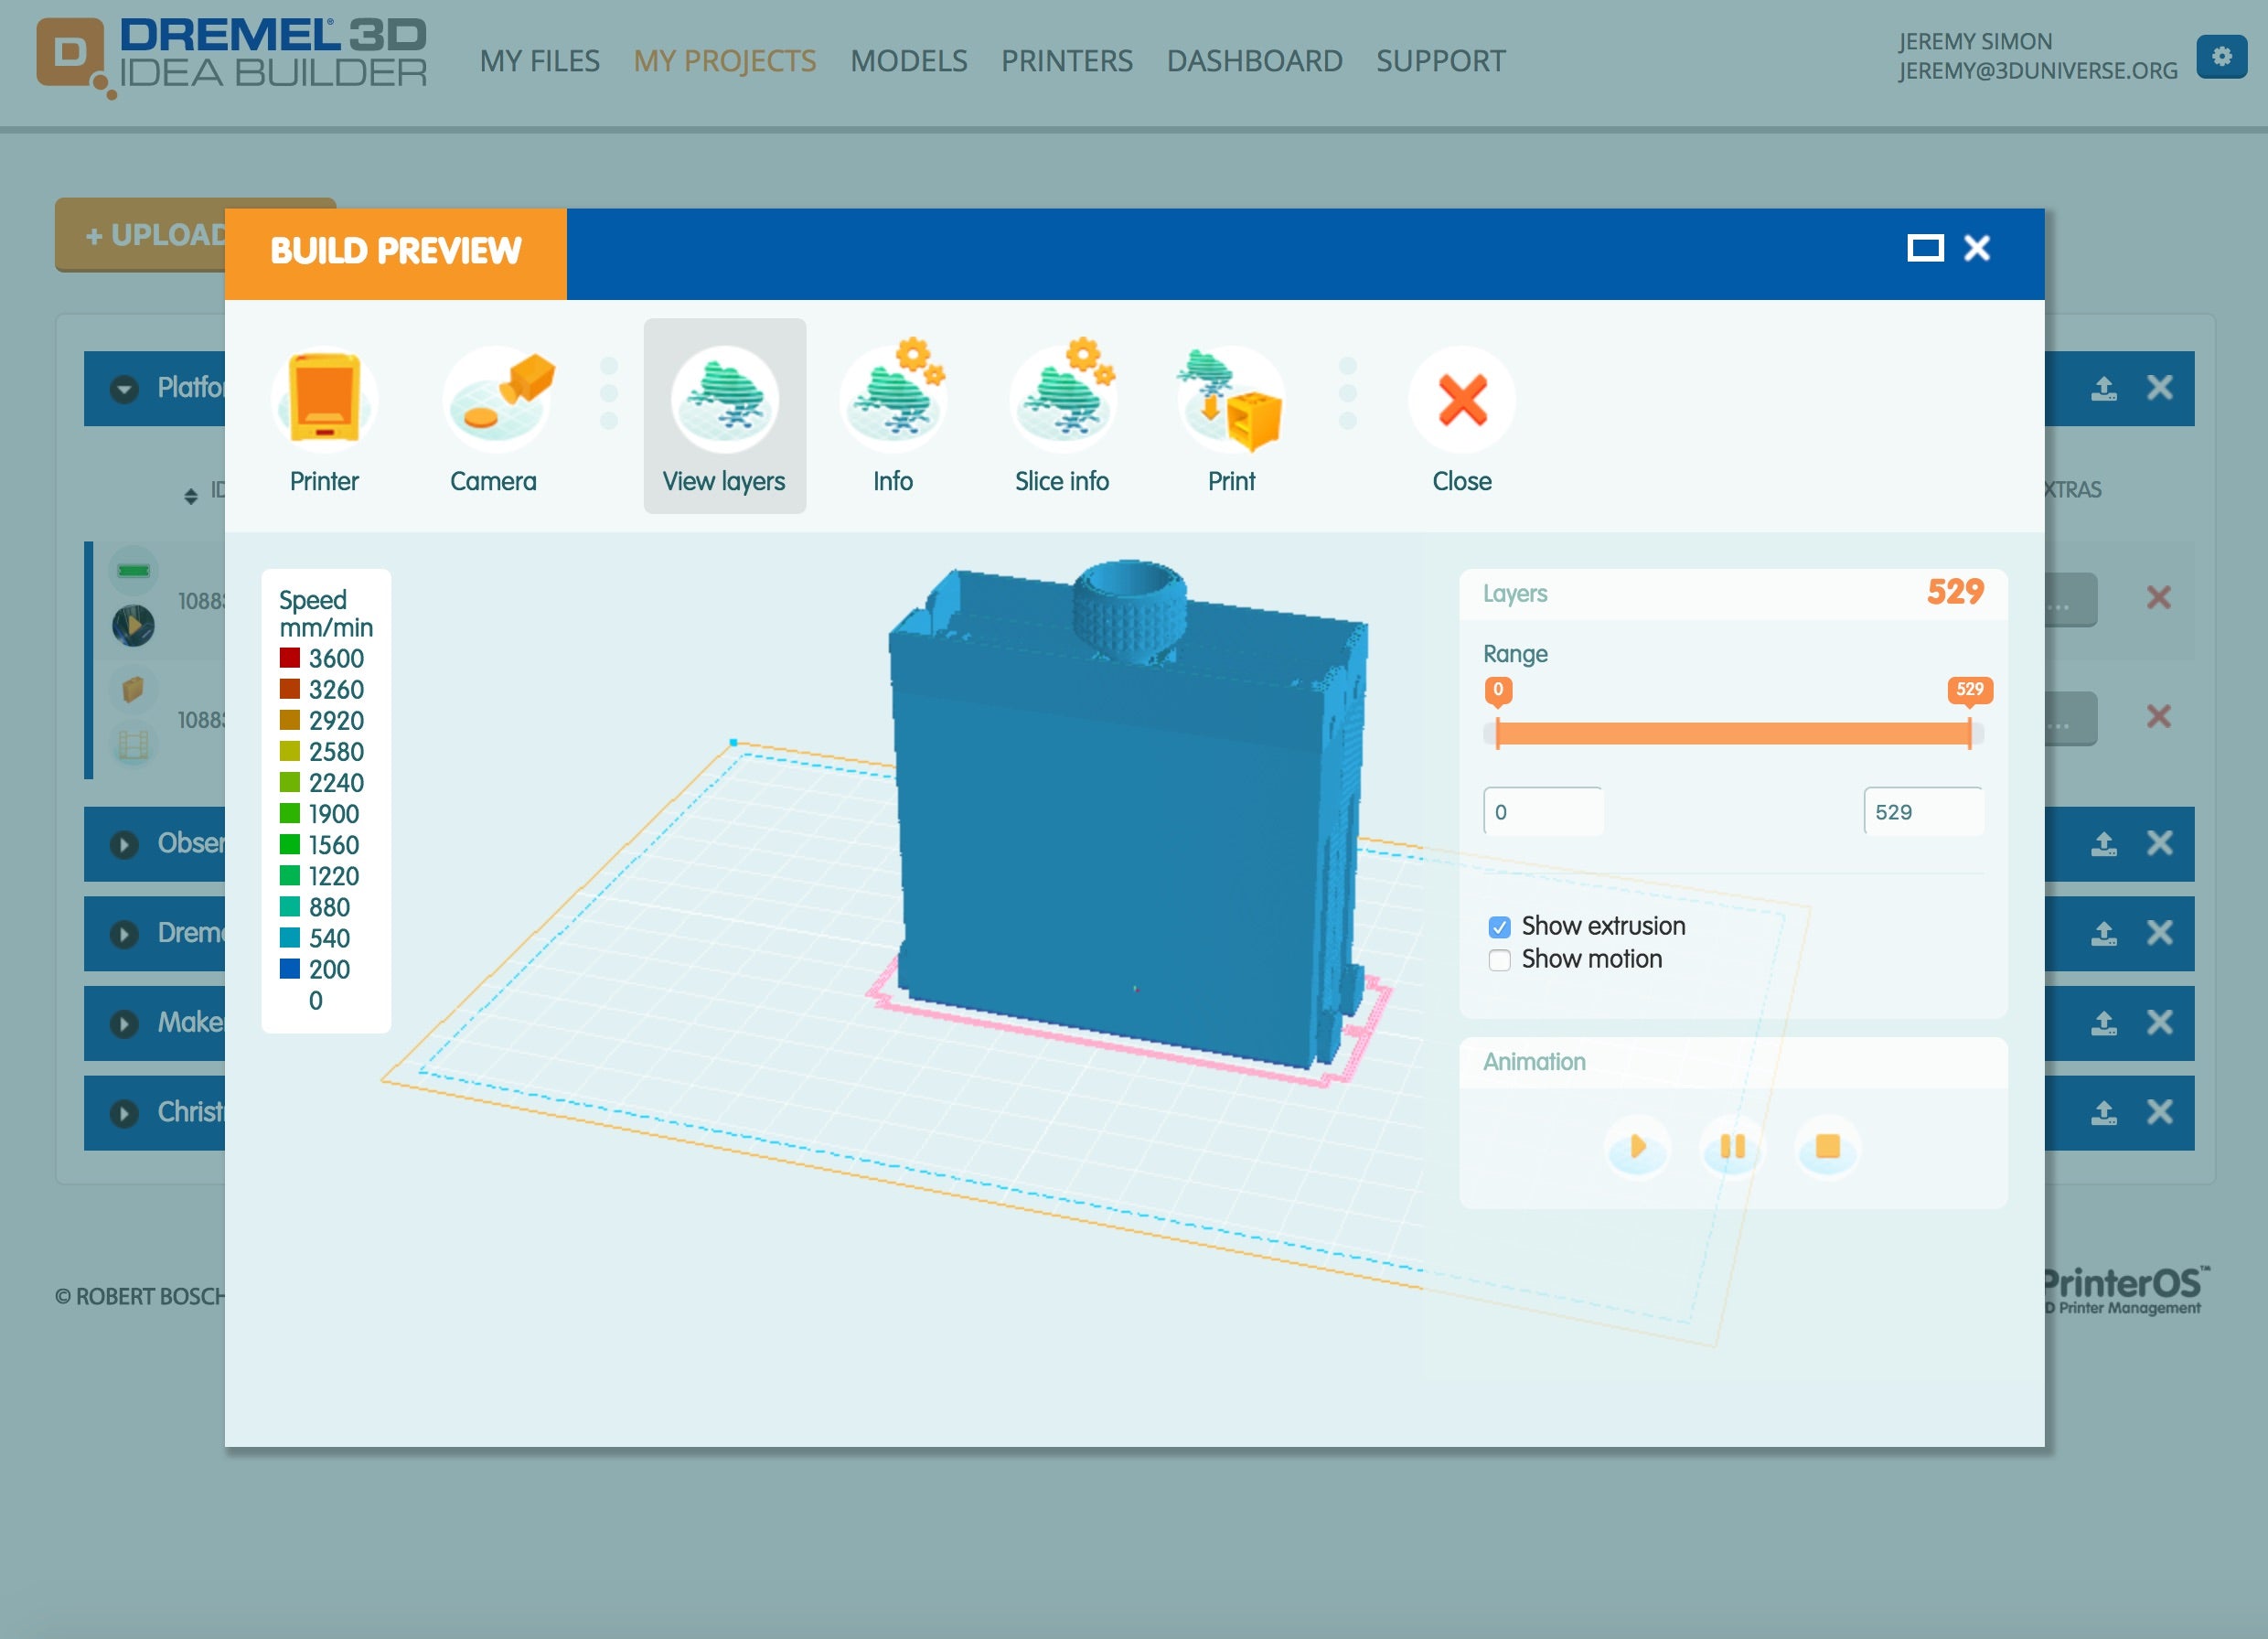The width and height of the screenshot is (2268, 1639).
Task: Enable the Show motion checkbox
Action: [1499, 960]
